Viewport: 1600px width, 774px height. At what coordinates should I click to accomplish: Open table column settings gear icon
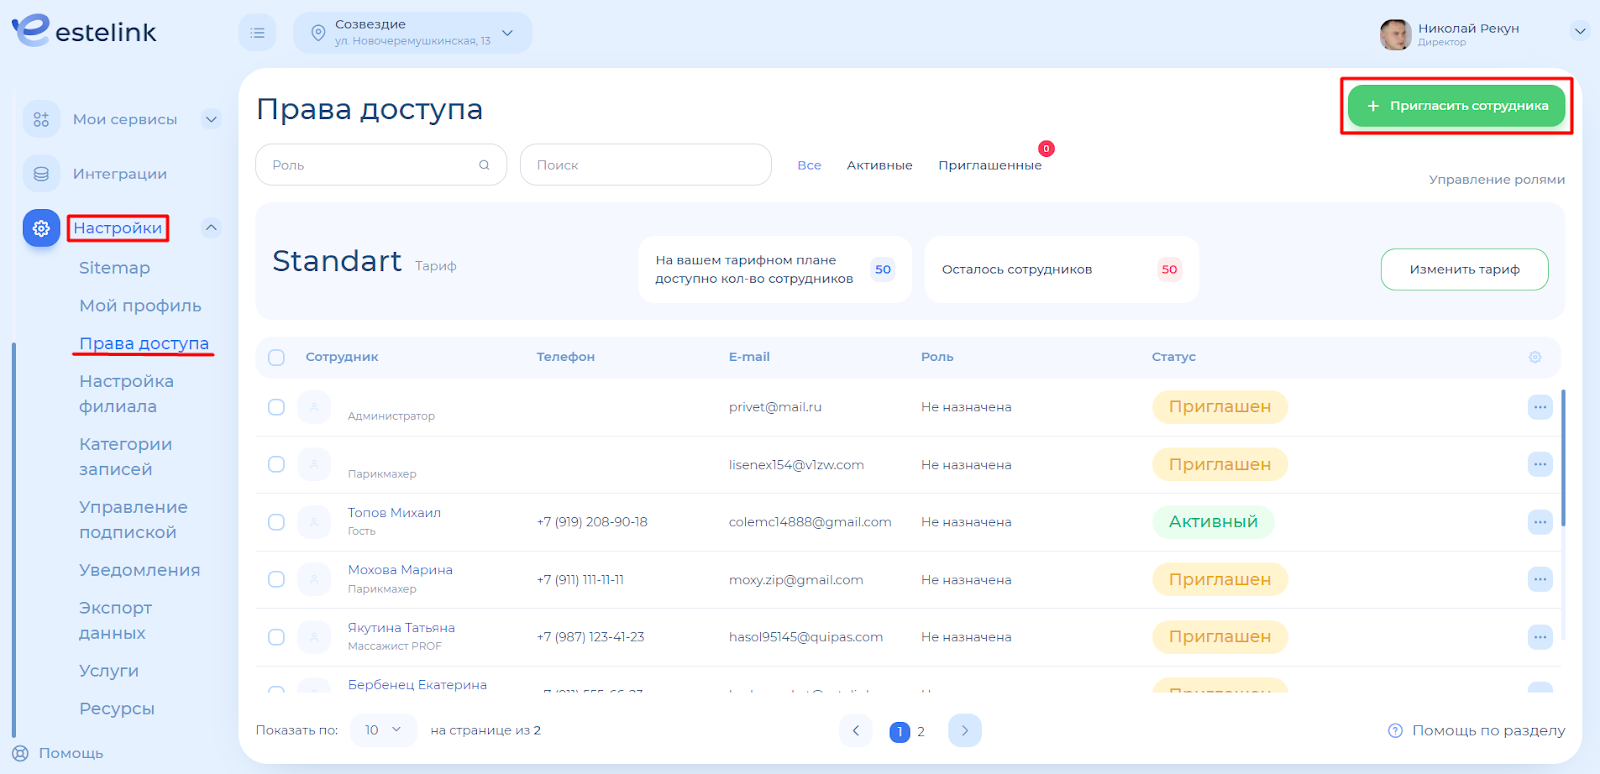(x=1535, y=357)
